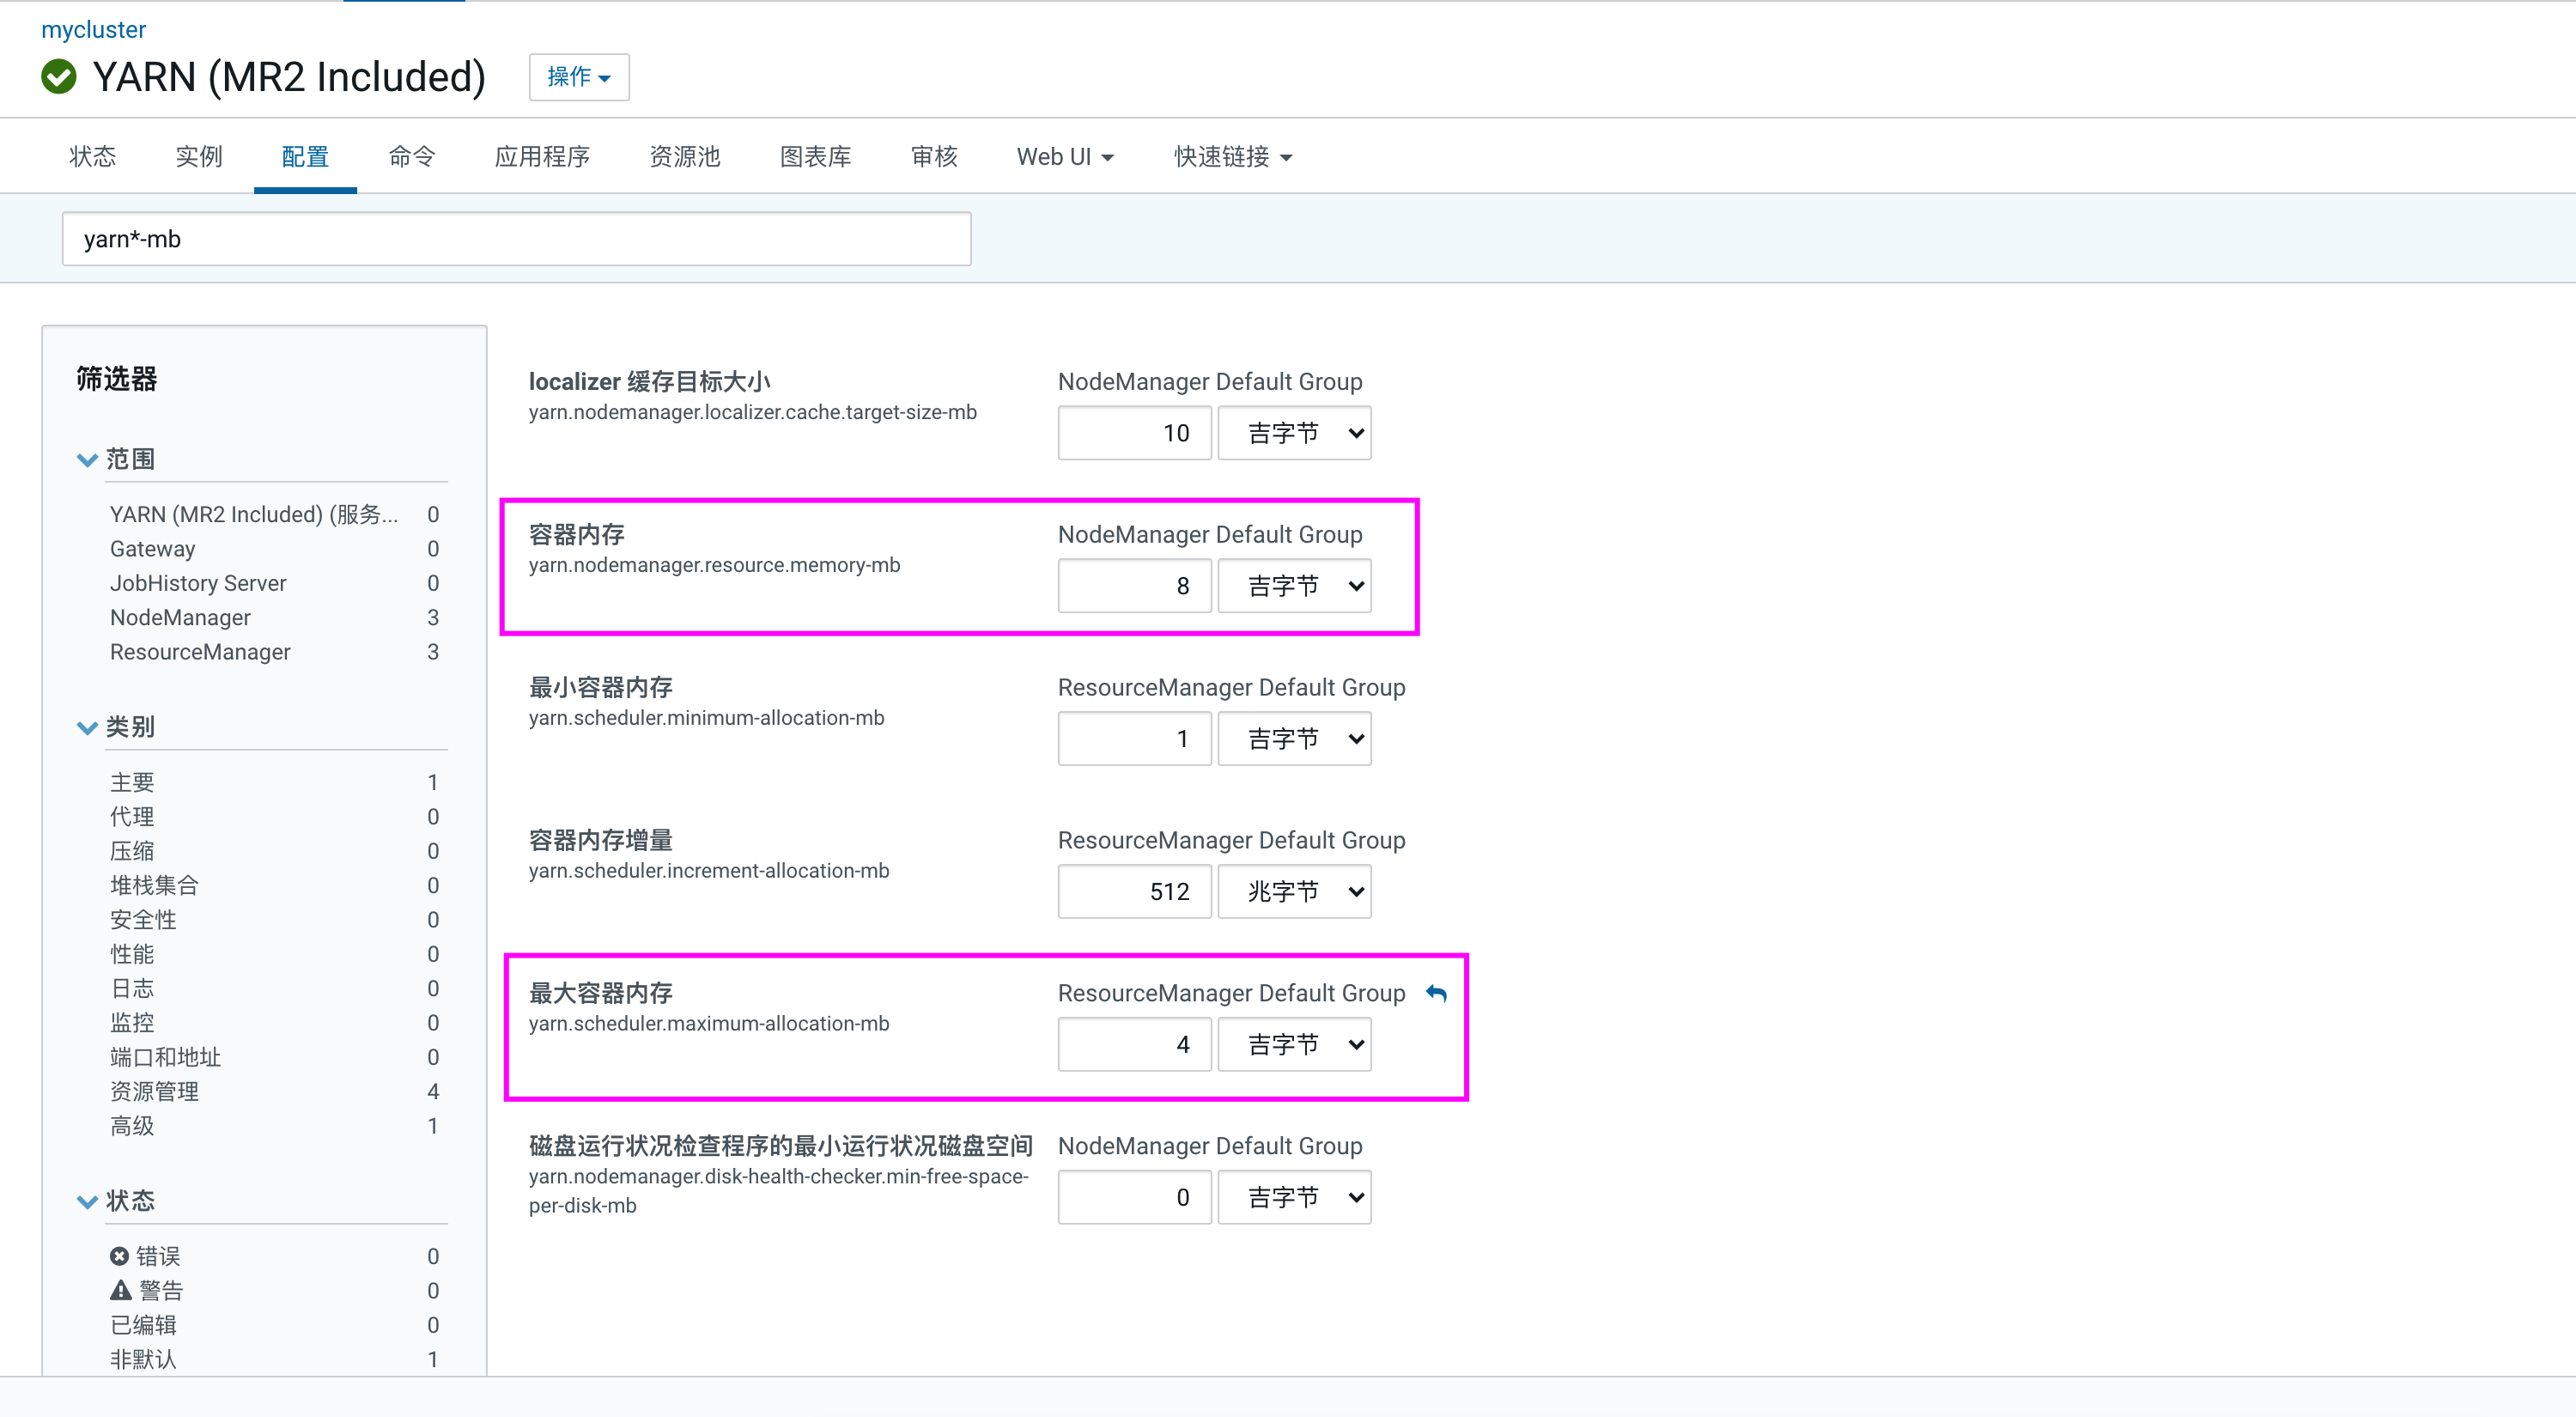2576x1417 pixels.
Task: Click the revert arrow beside the maximum-allocation-mb setting
Action: (x=1436, y=993)
